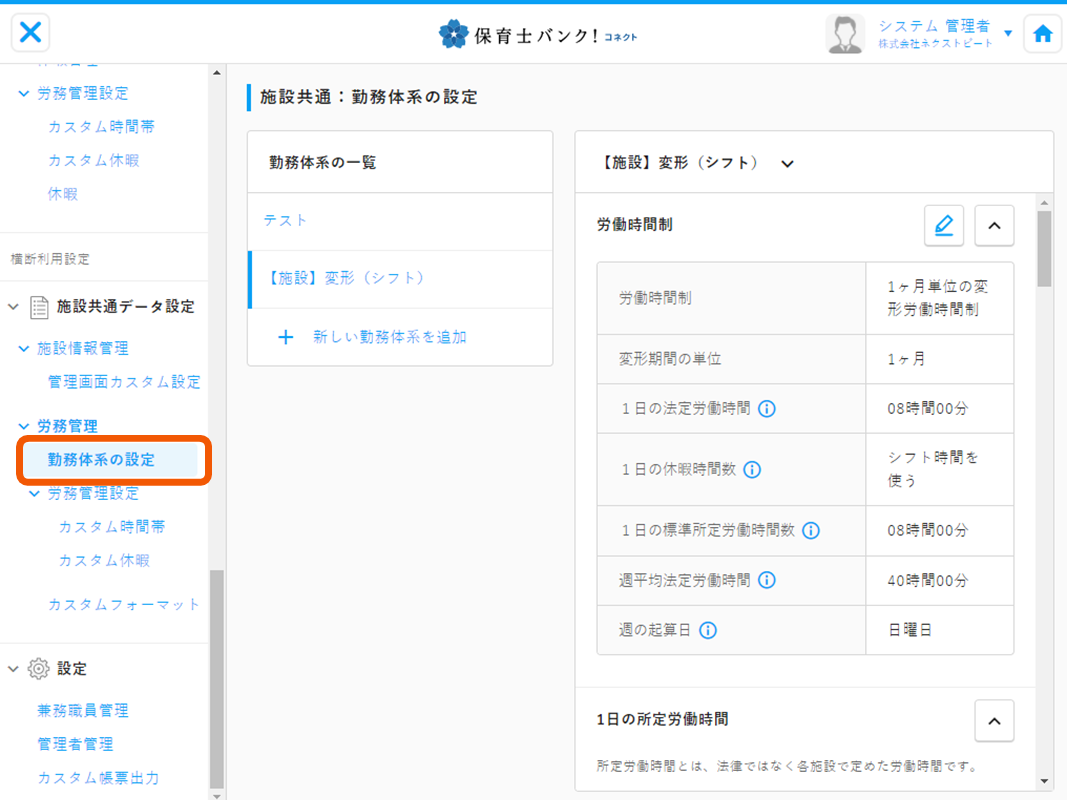Open 管理画面カスタム設定 in sidebar
The height and width of the screenshot is (800, 1067).
click(124, 382)
